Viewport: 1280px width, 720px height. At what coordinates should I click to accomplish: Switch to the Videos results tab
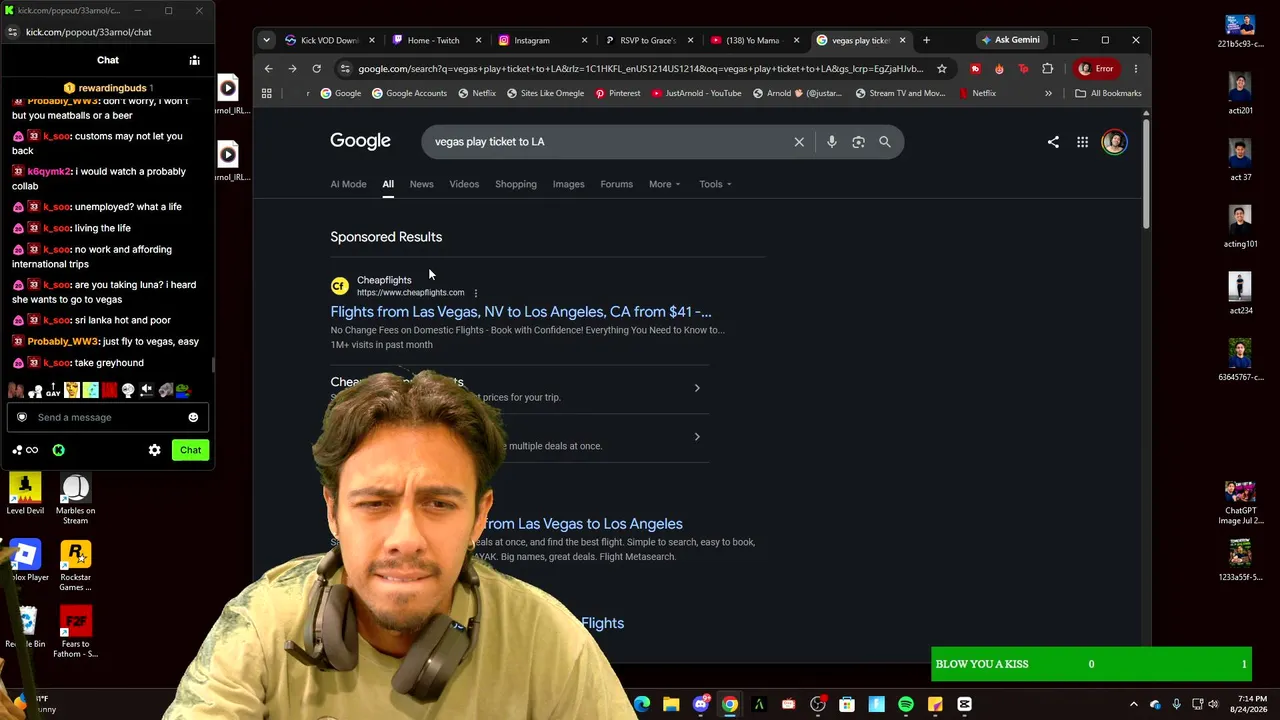(464, 184)
